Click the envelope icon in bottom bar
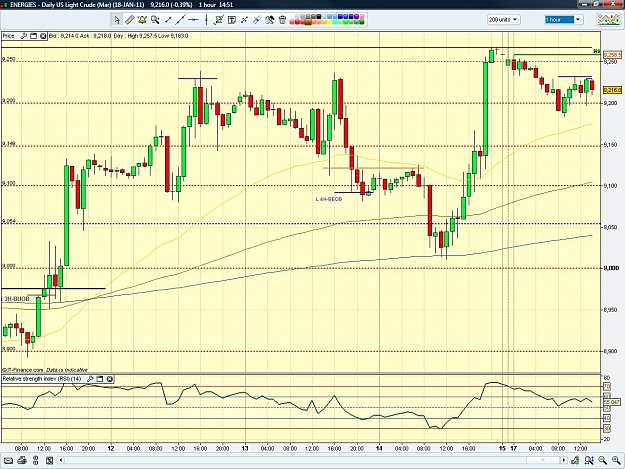 [8, 461]
